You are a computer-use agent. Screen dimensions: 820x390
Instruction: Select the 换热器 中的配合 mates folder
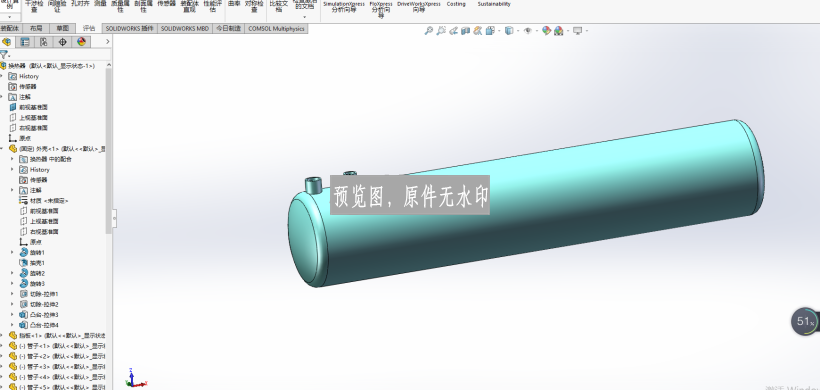(x=45, y=159)
